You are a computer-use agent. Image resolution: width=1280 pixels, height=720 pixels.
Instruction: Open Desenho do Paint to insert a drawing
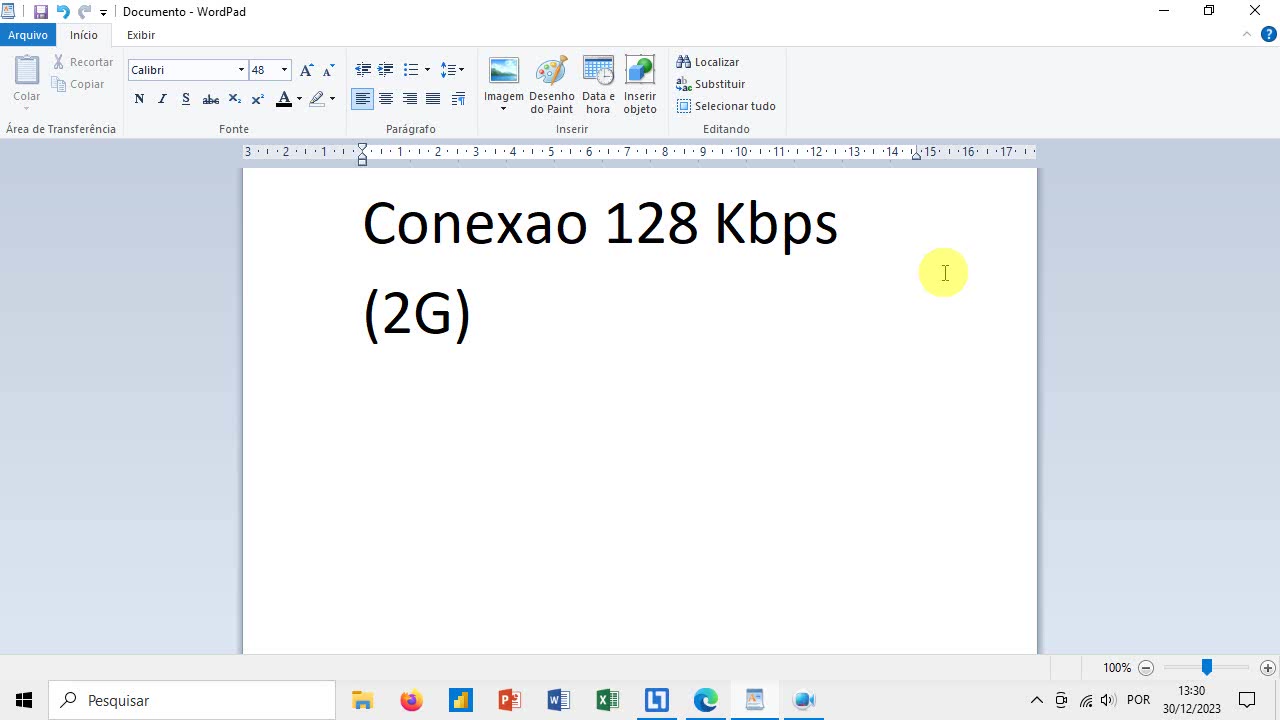(x=551, y=84)
